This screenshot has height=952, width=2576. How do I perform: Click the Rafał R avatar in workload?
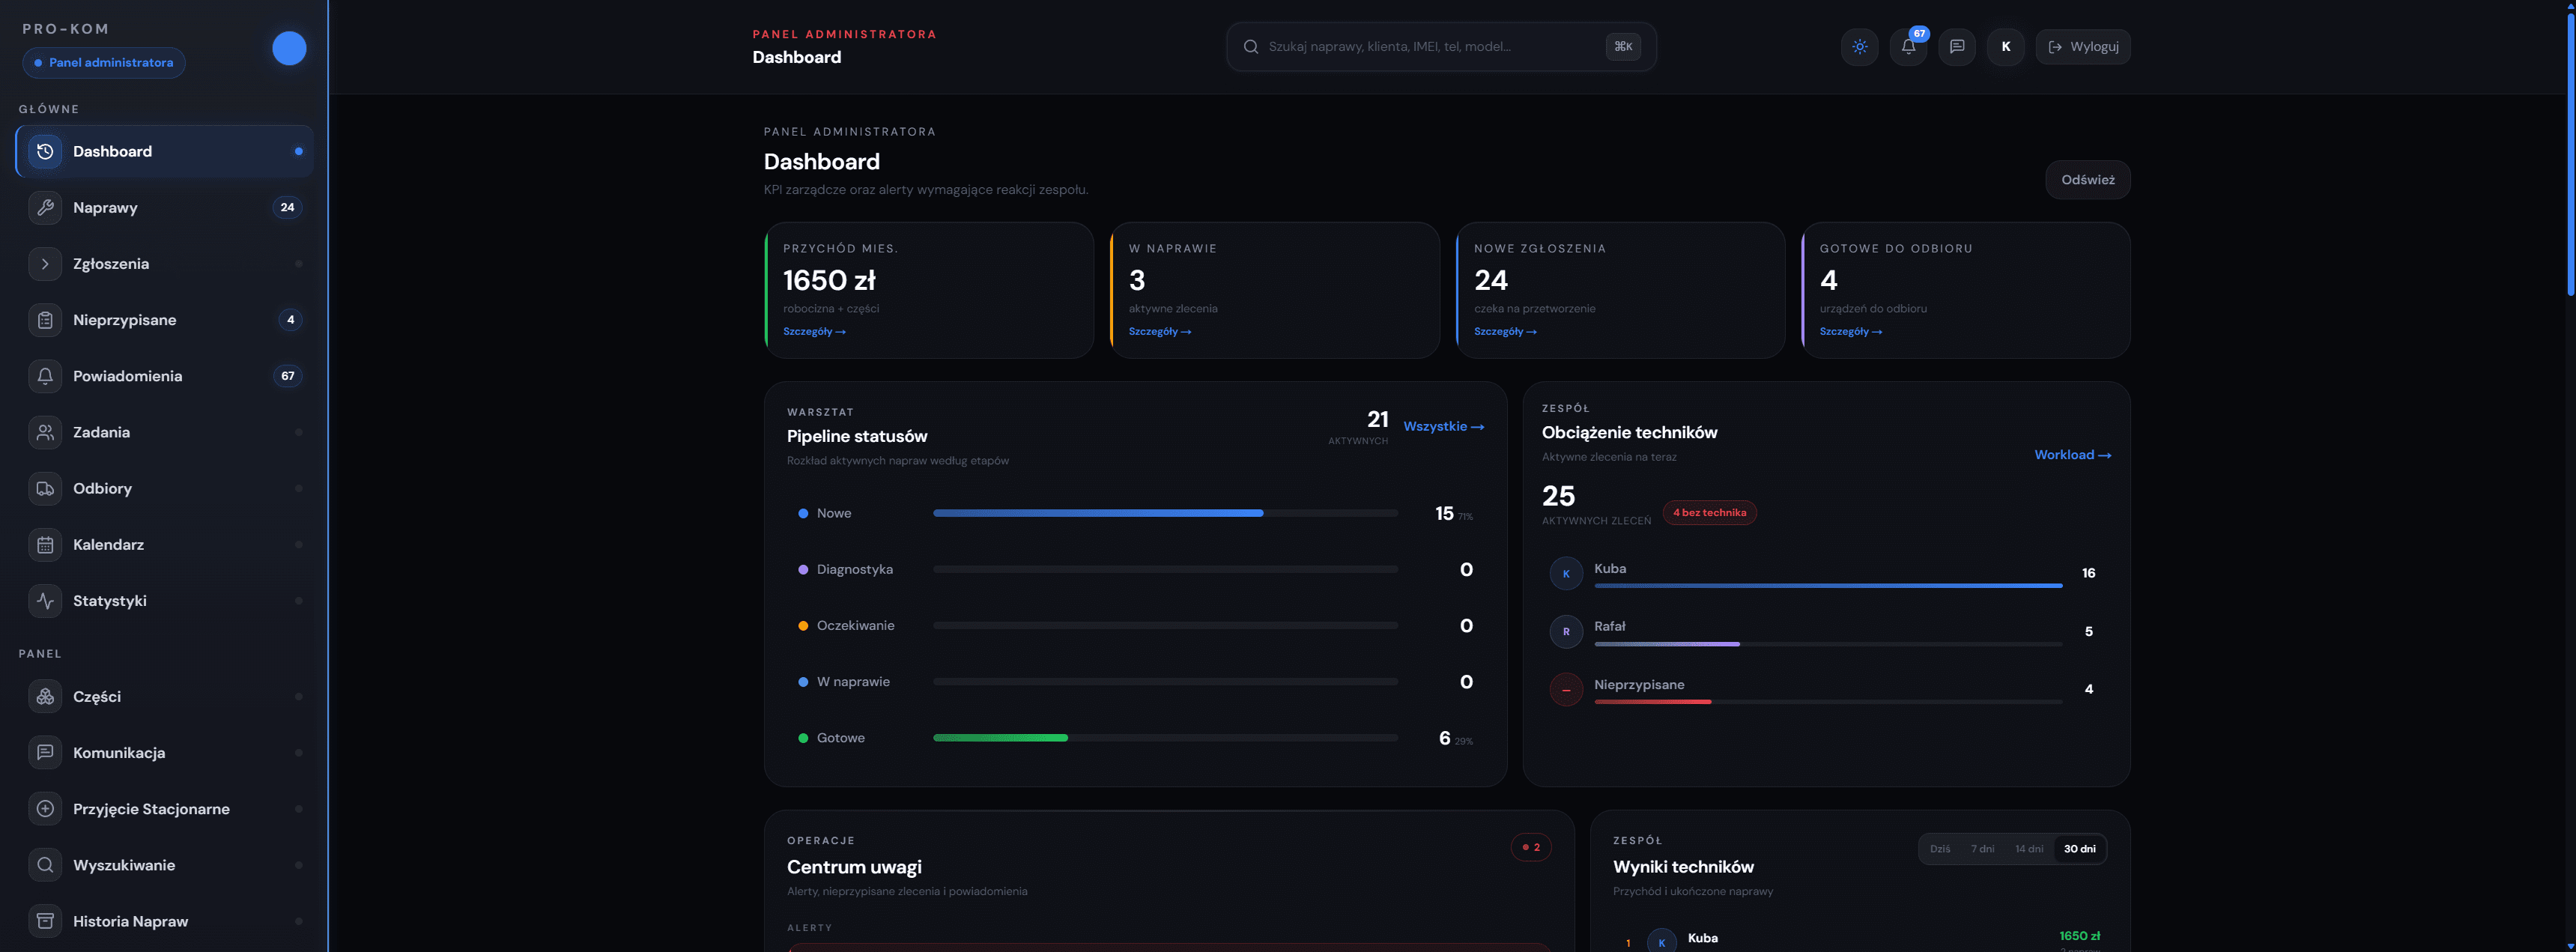1565,631
